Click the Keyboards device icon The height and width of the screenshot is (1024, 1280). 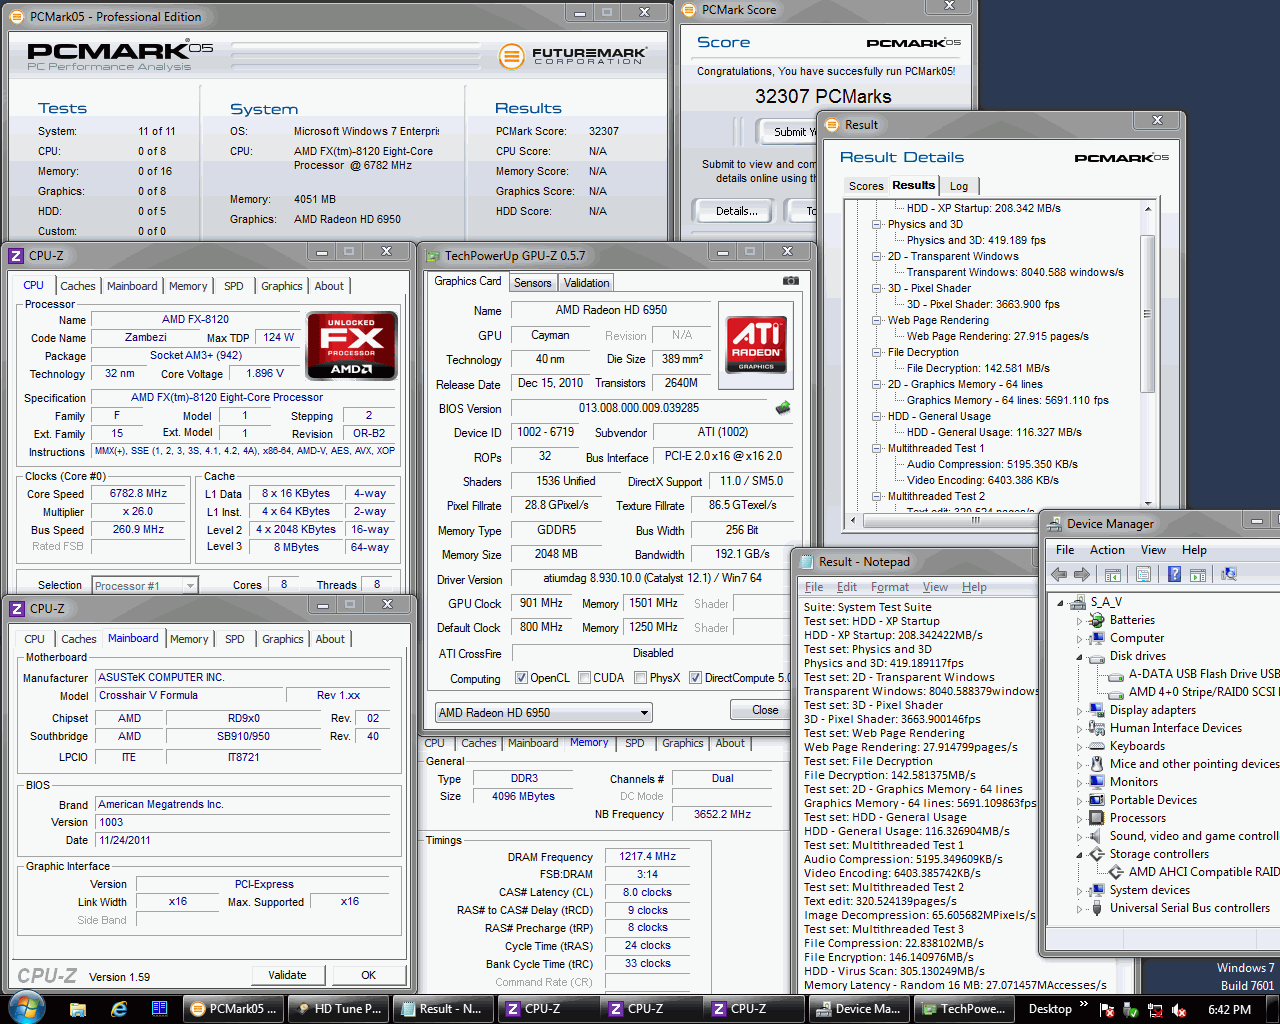[x=1097, y=746]
